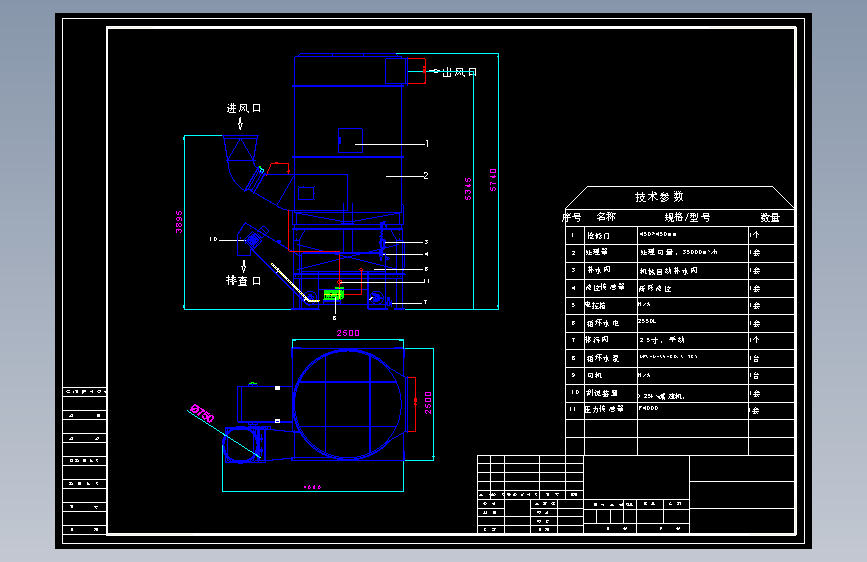867x562 pixels.
Task: Select the 进风口 label on the drawing
Action: (x=244, y=108)
